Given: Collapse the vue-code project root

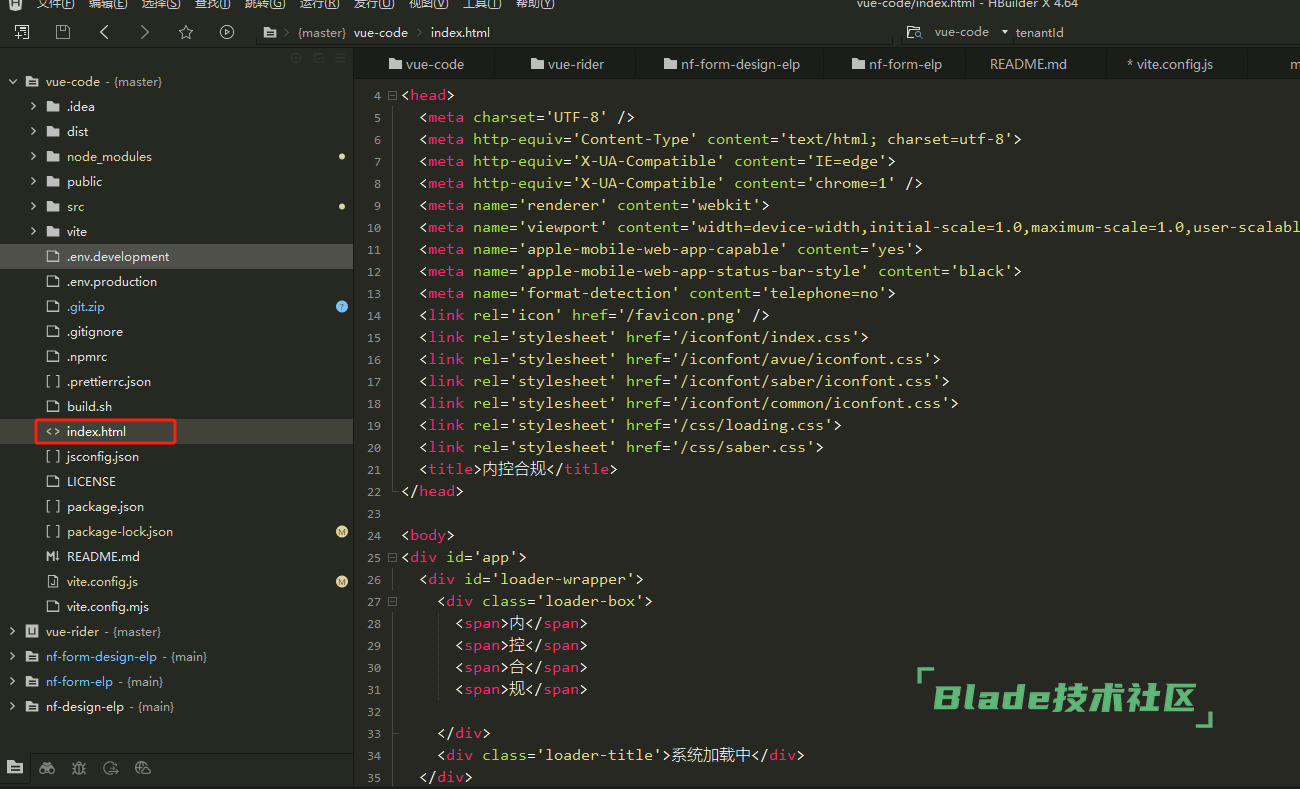Looking at the screenshot, I should [x=12, y=82].
